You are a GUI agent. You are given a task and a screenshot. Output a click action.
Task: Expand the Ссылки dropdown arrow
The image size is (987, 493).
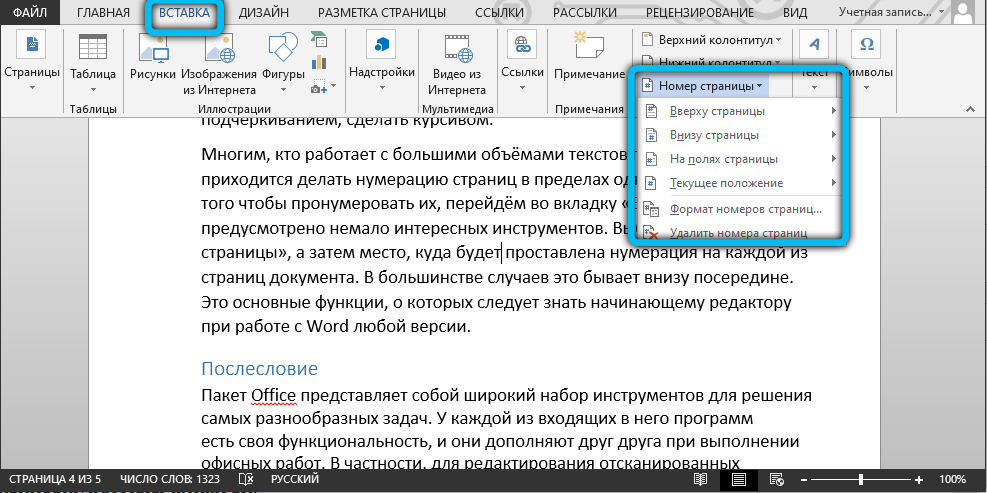pos(522,88)
